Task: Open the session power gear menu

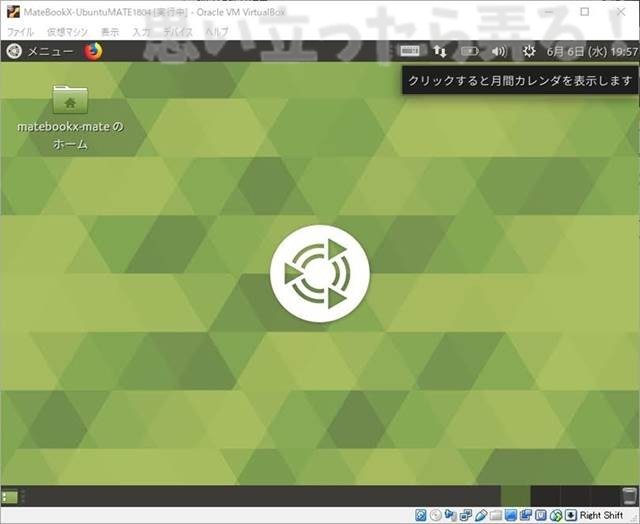Action: pyautogui.click(x=529, y=51)
